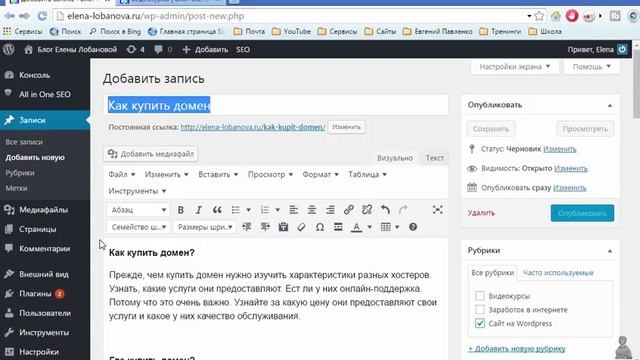The height and width of the screenshot is (360, 640).
Task: Align text right
Action: (x=330, y=210)
